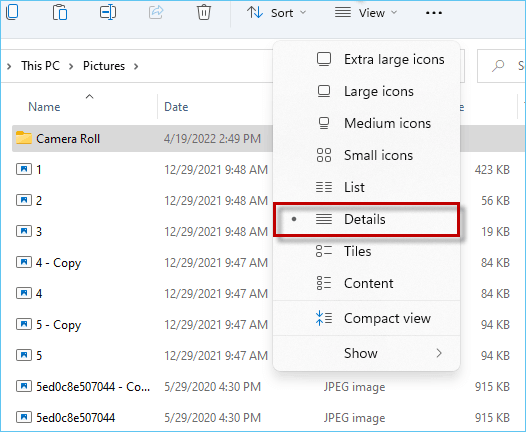Expand the Show submenu
Screen dimensions: 526x432
point(366,353)
